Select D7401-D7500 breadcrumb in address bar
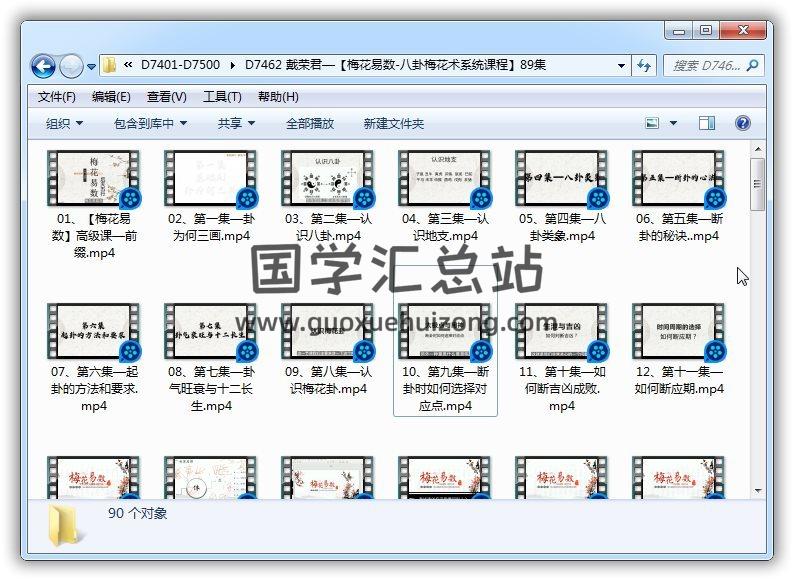Screen dimensions: 794x581 pyautogui.click(x=180, y=65)
